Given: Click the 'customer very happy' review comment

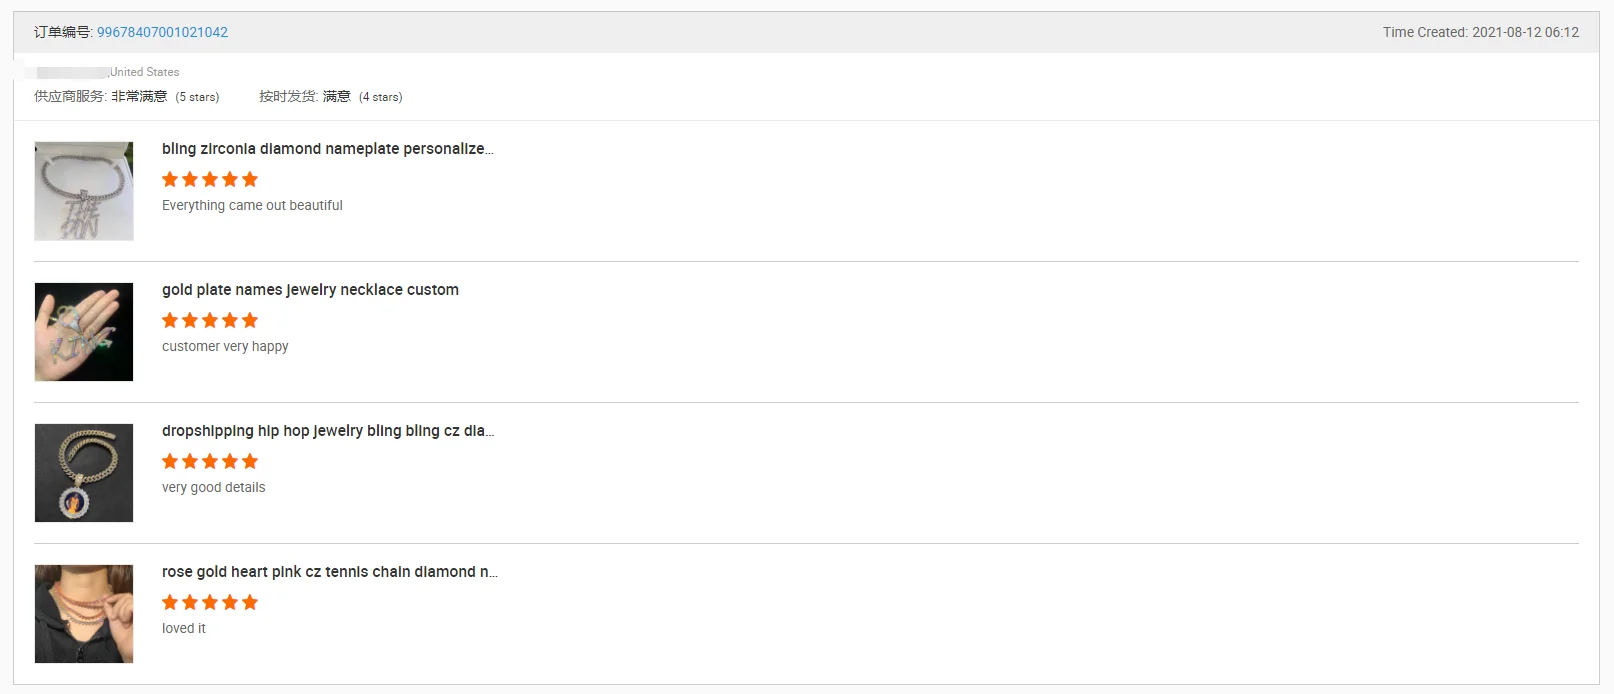Looking at the screenshot, I should 225,346.
